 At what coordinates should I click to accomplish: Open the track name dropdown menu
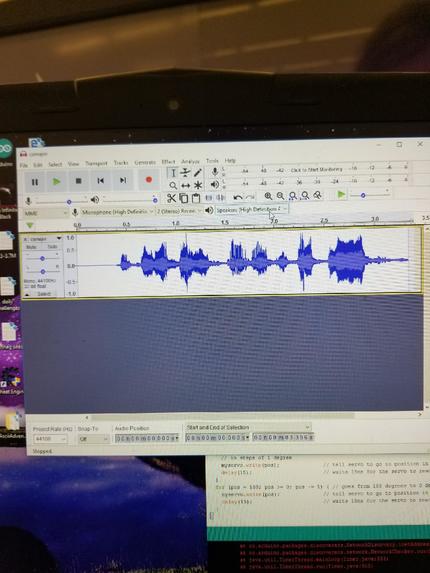click(x=43, y=239)
